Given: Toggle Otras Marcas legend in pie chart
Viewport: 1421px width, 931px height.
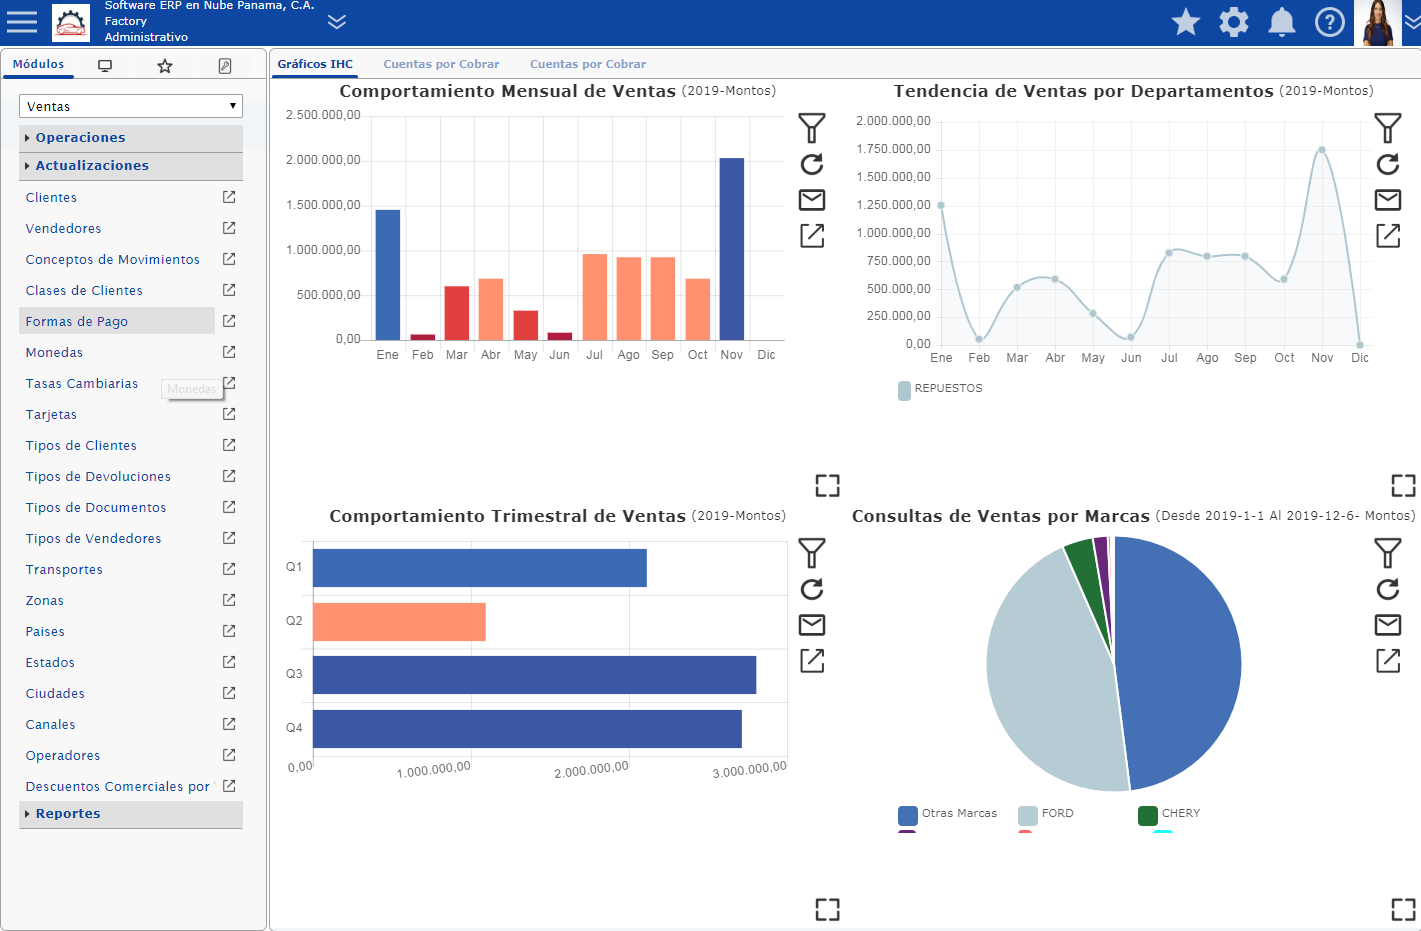Looking at the screenshot, I should [948, 814].
